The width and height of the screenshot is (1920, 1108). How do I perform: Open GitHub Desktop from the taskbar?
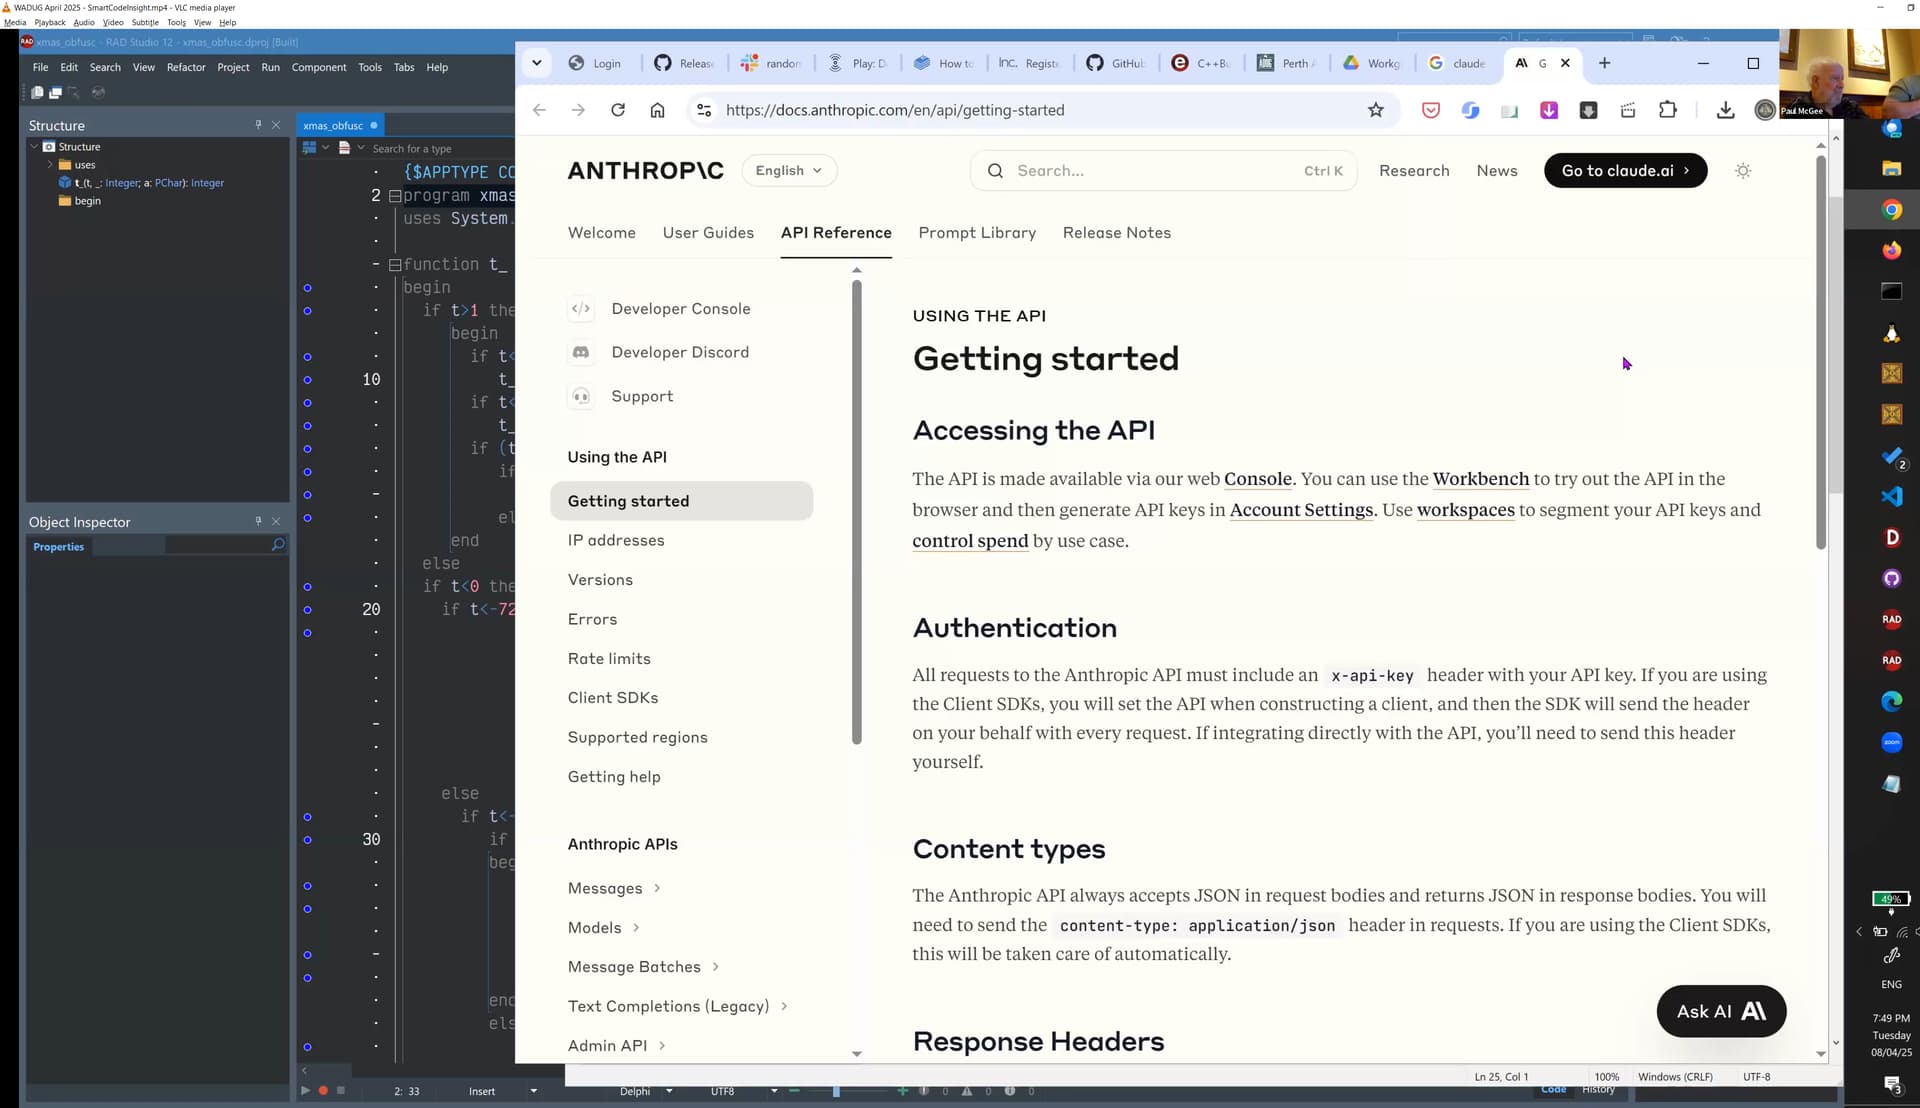tap(1891, 578)
